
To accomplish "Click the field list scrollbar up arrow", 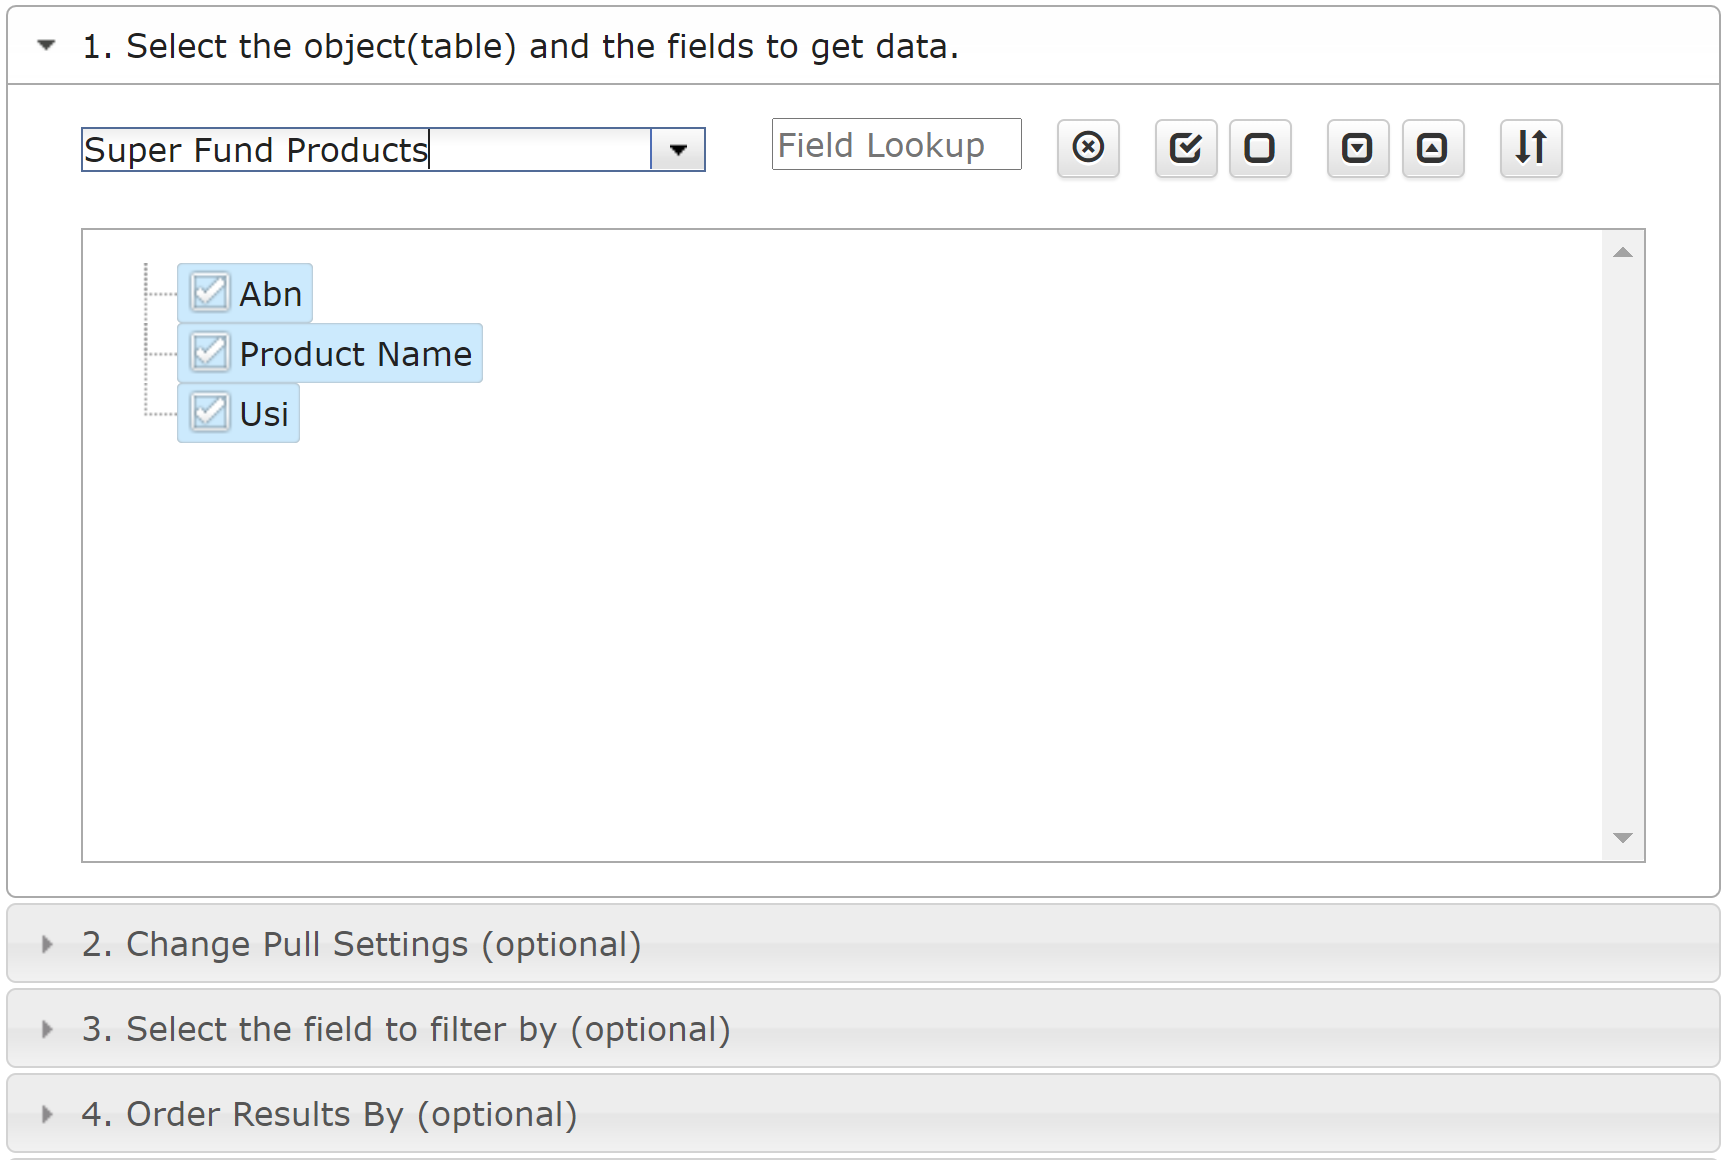I will click(1623, 252).
